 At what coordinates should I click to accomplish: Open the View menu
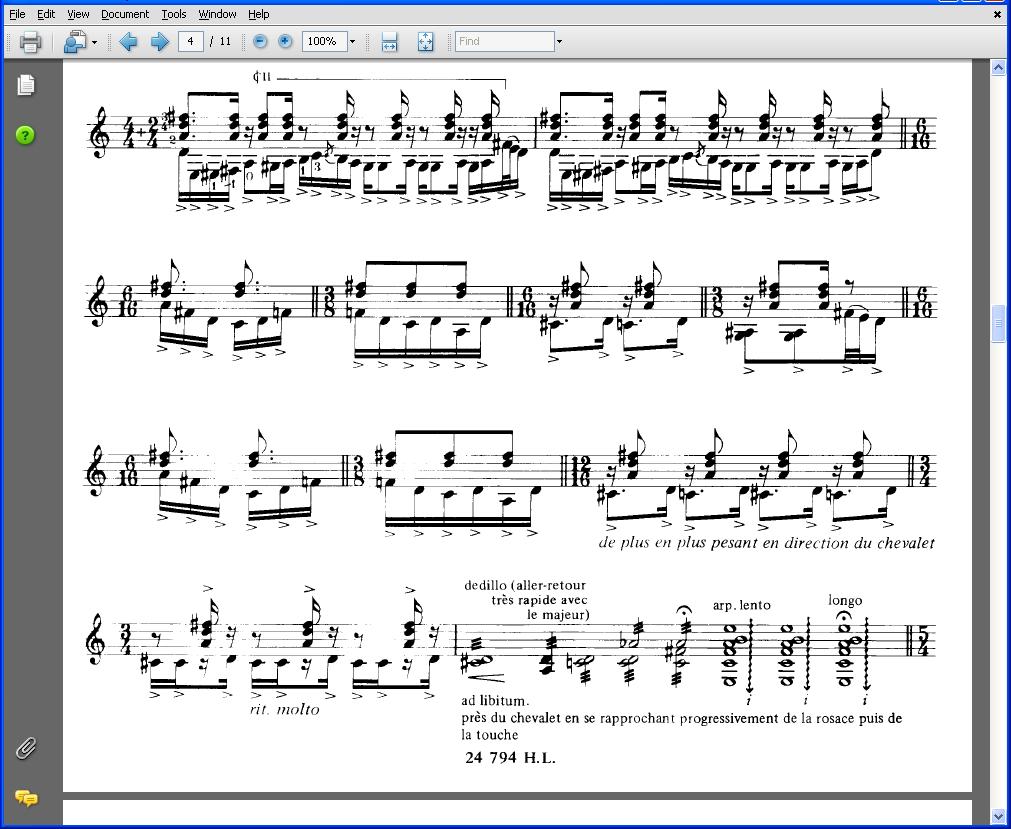78,14
